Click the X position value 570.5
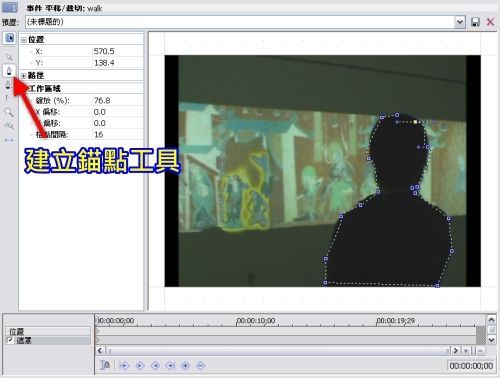 click(104, 51)
